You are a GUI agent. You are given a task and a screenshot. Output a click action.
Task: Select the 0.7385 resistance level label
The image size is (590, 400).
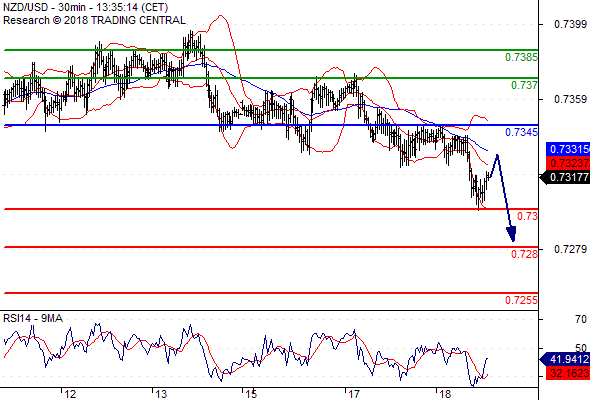tap(521, 57)
